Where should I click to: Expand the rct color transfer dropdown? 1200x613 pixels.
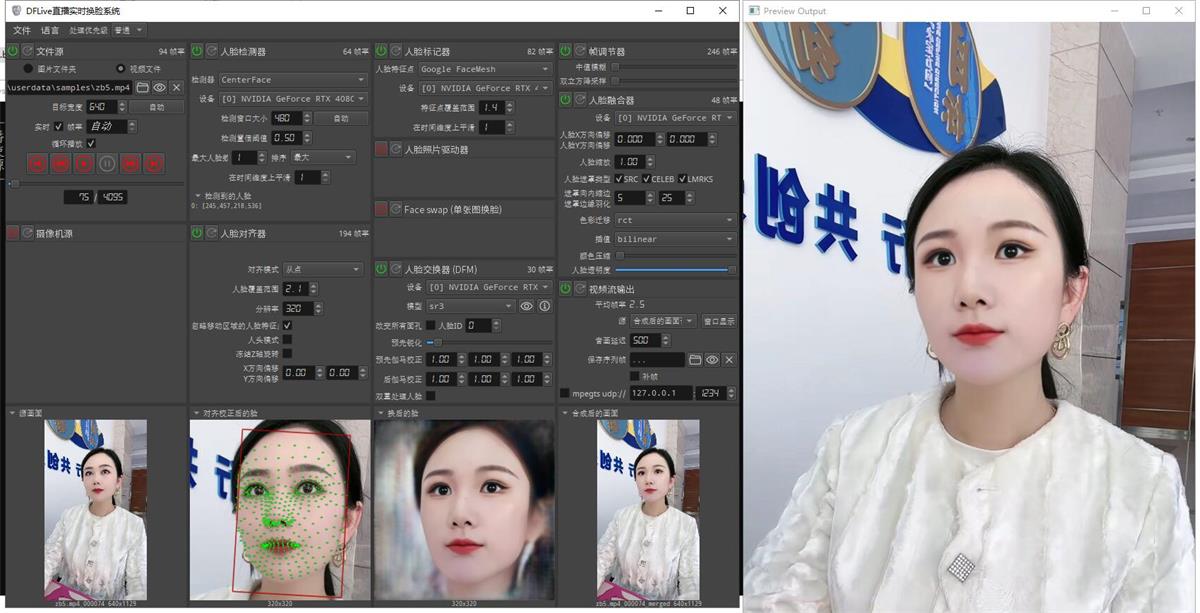click(674, 220)
